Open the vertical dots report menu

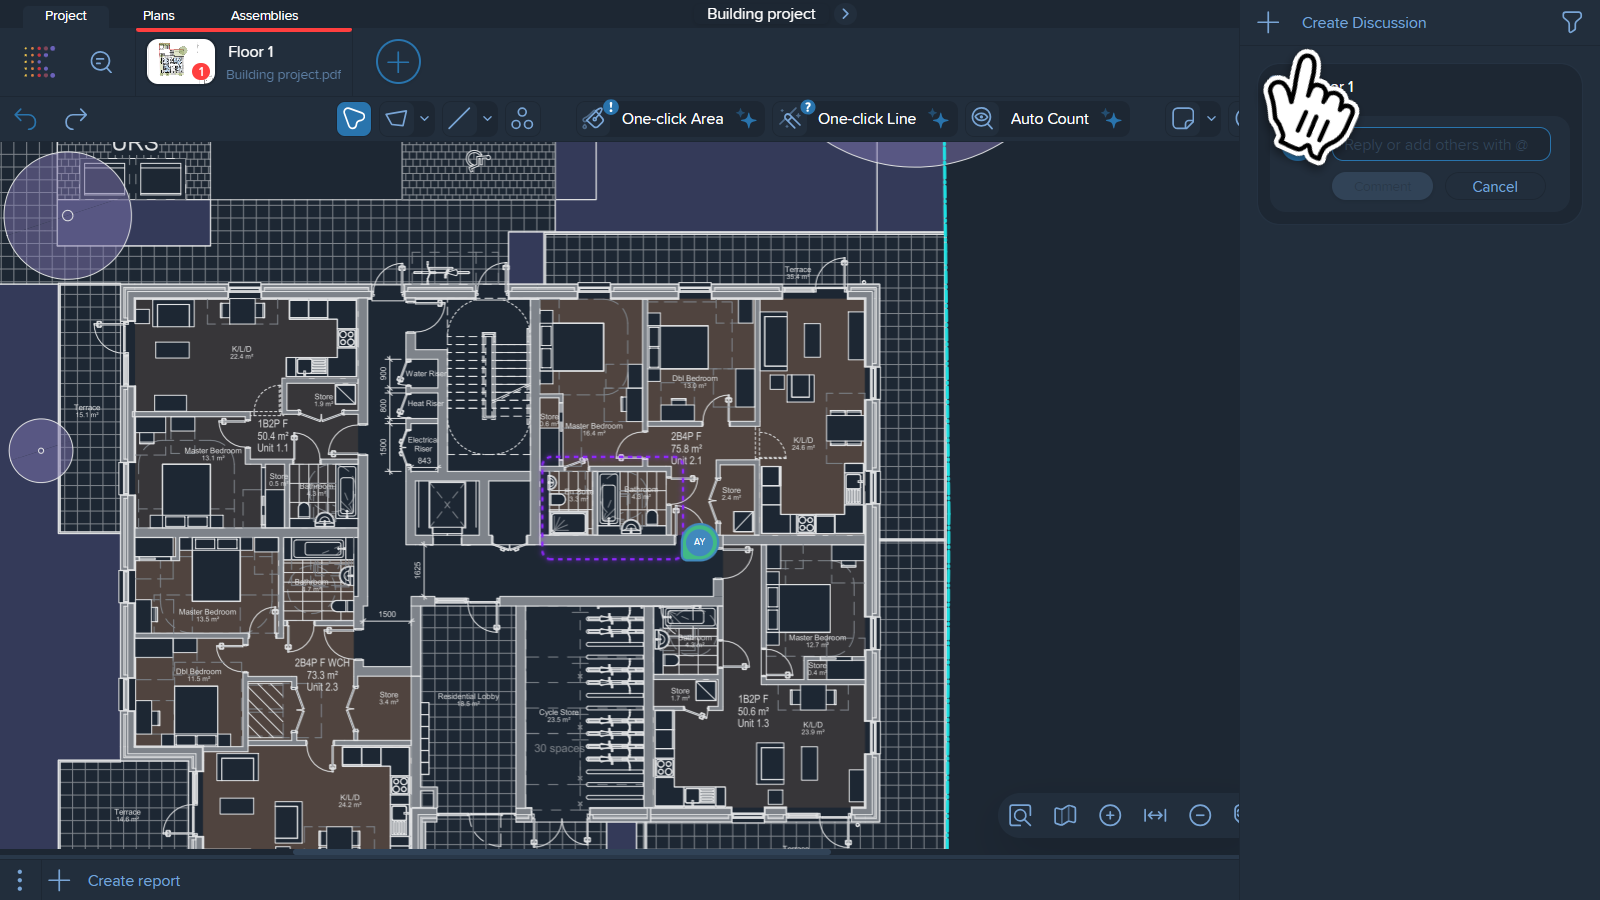[19, 880]
